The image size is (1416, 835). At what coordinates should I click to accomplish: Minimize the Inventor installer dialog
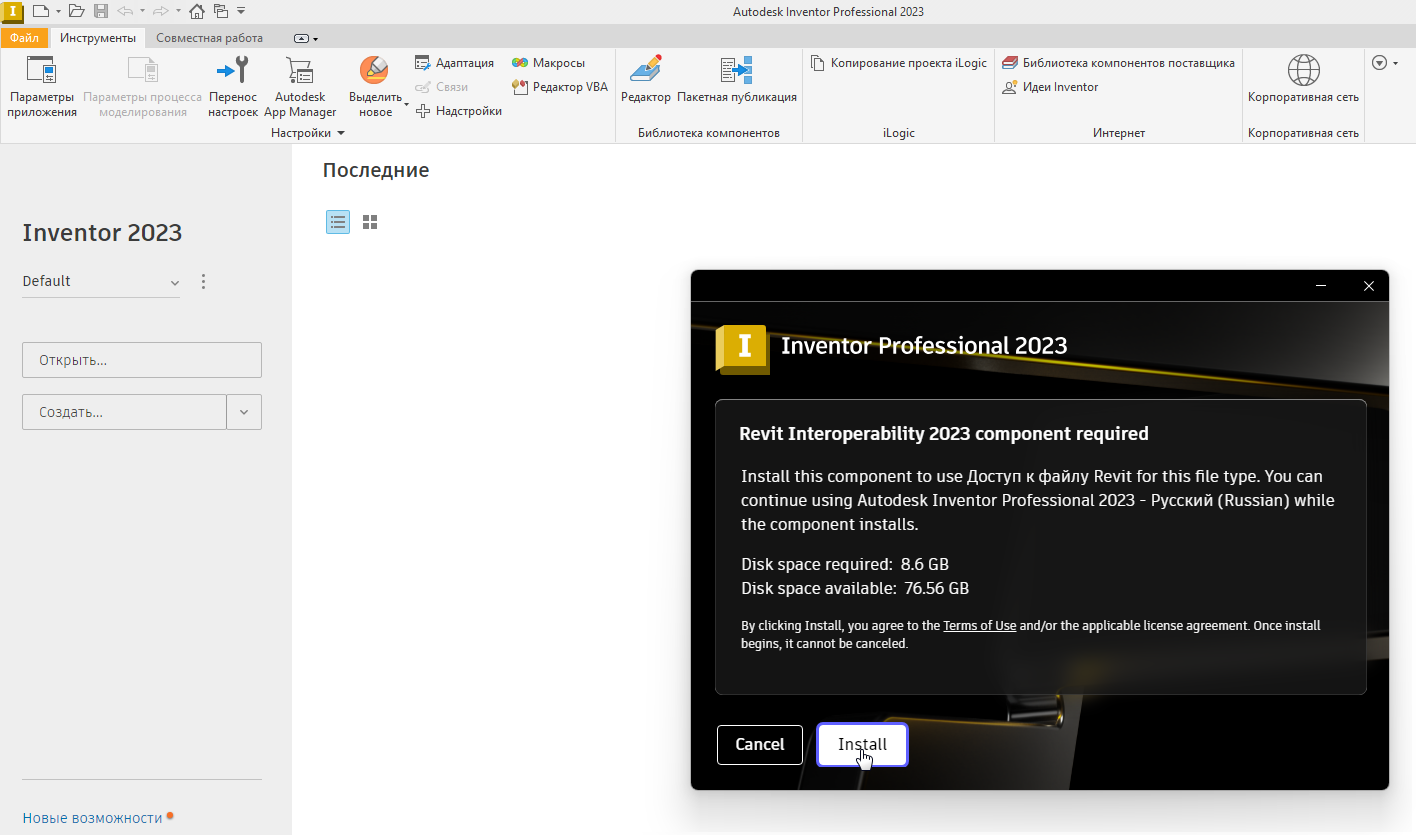pos(1322,286)
